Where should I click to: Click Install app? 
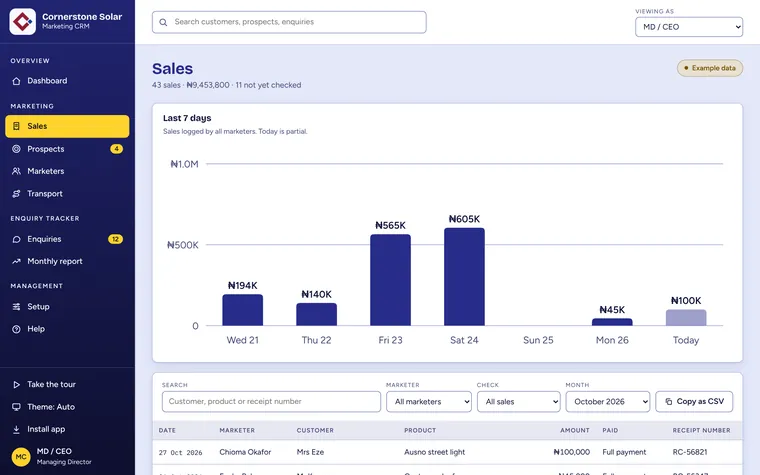67,429
